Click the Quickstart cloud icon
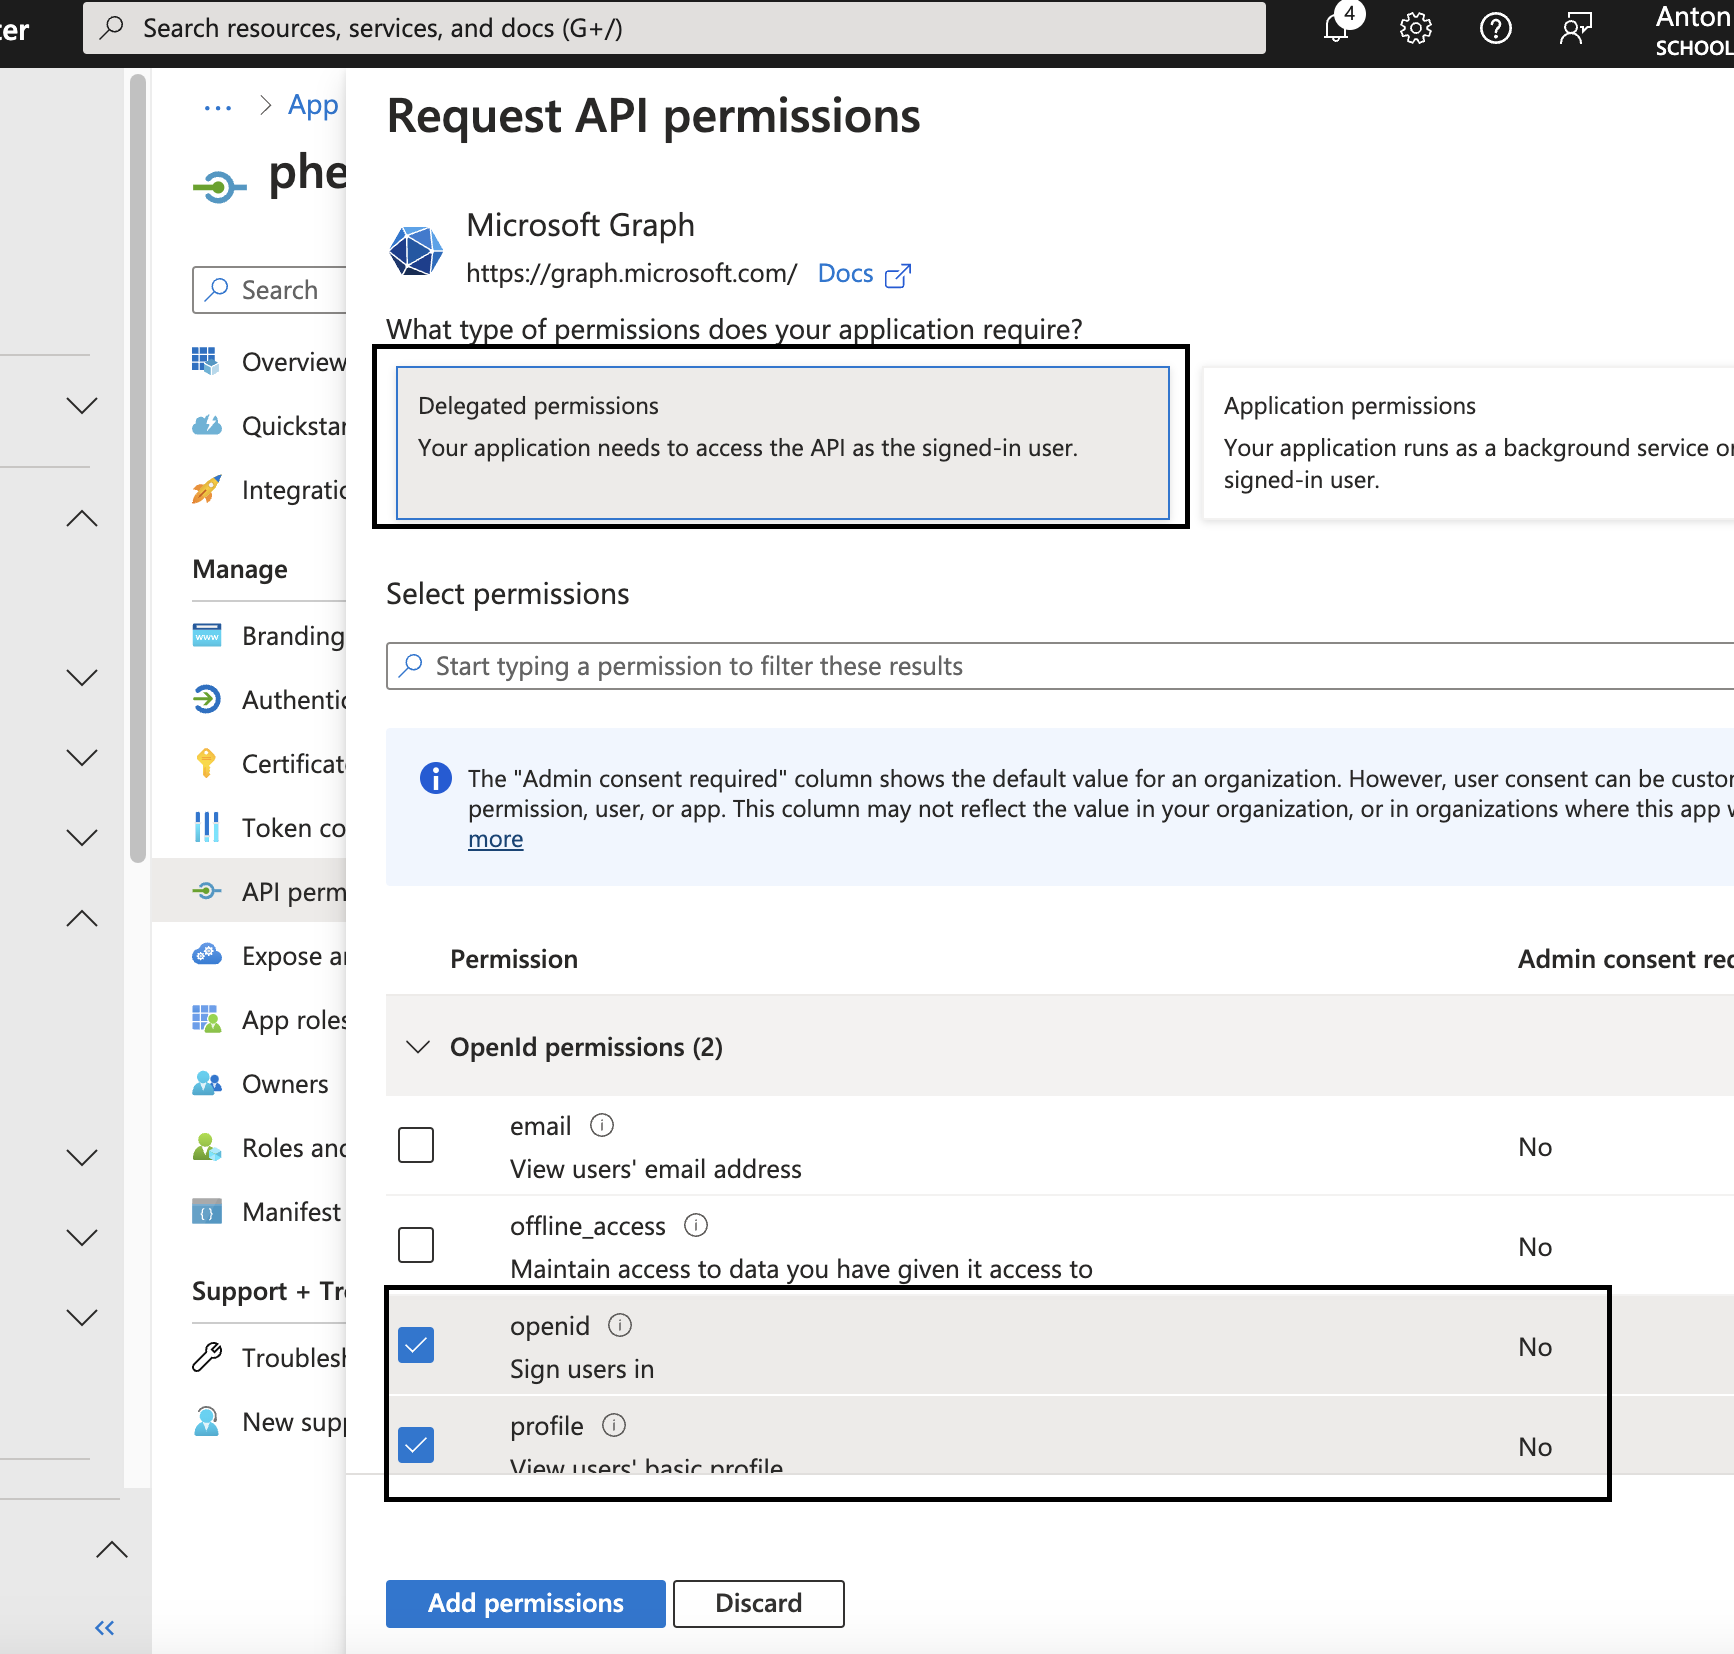 coord(206,425)
